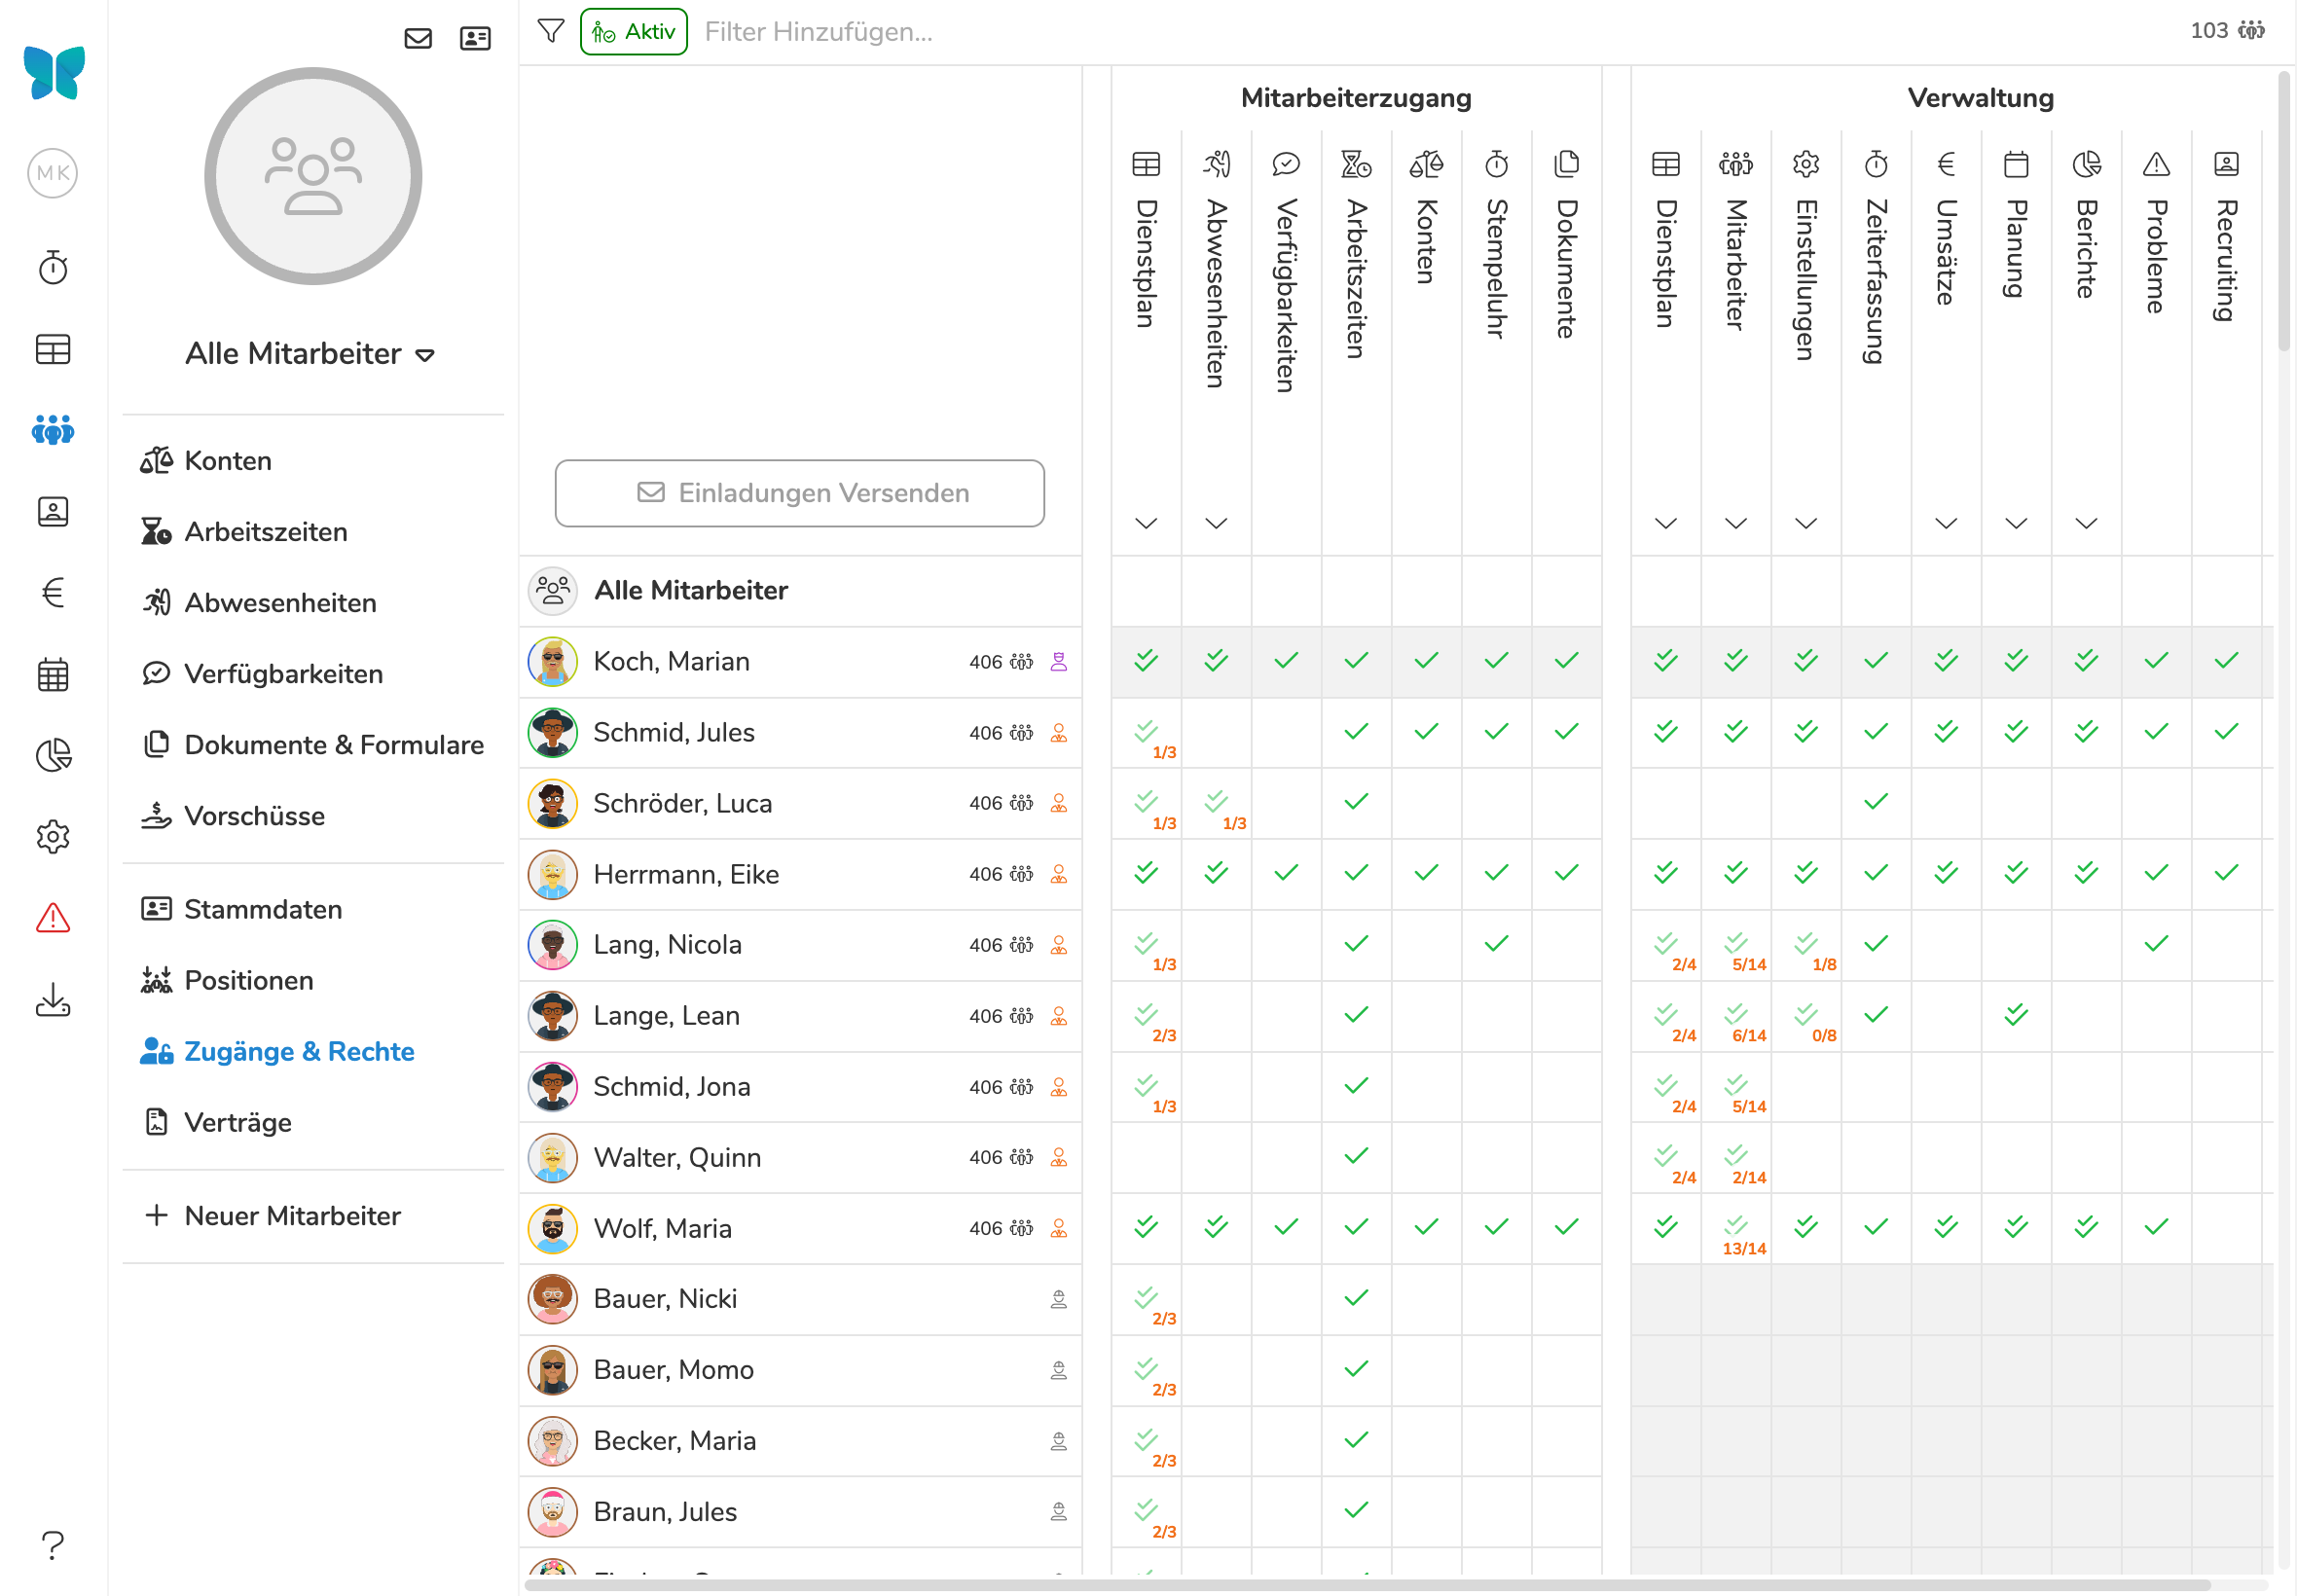Toggle Zeiterfassung permission for Schröder, Luca
2297x1596 pixels.
click(1876, 802)
